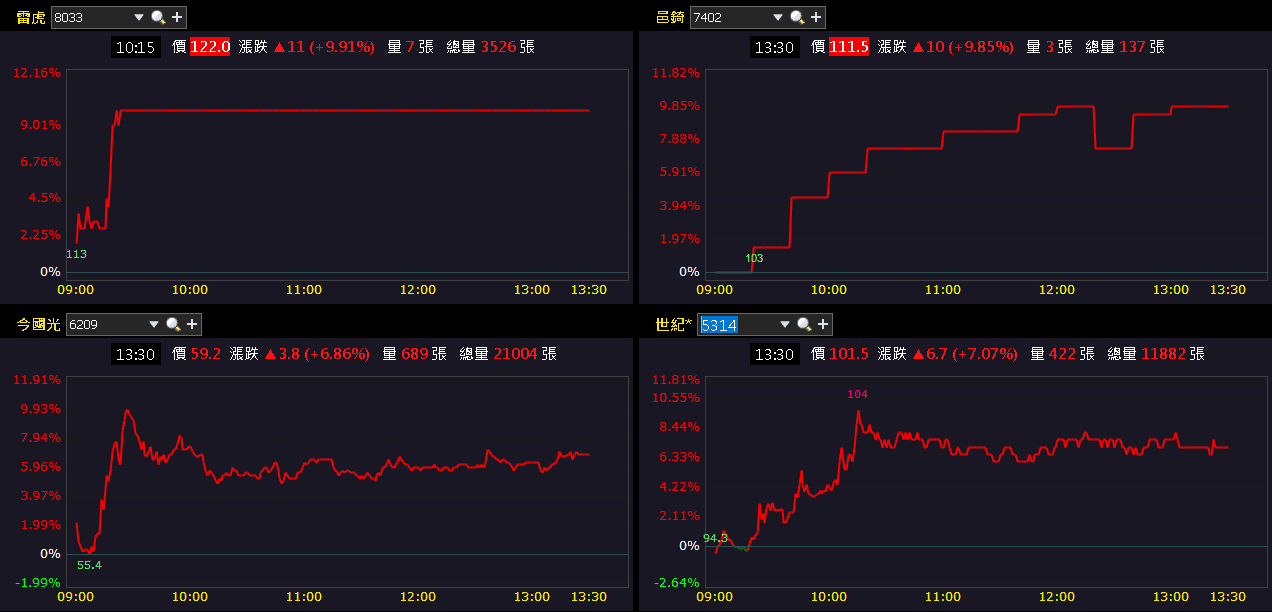Click the 10.55% axis label in 世紀 chart

[676, 397]
